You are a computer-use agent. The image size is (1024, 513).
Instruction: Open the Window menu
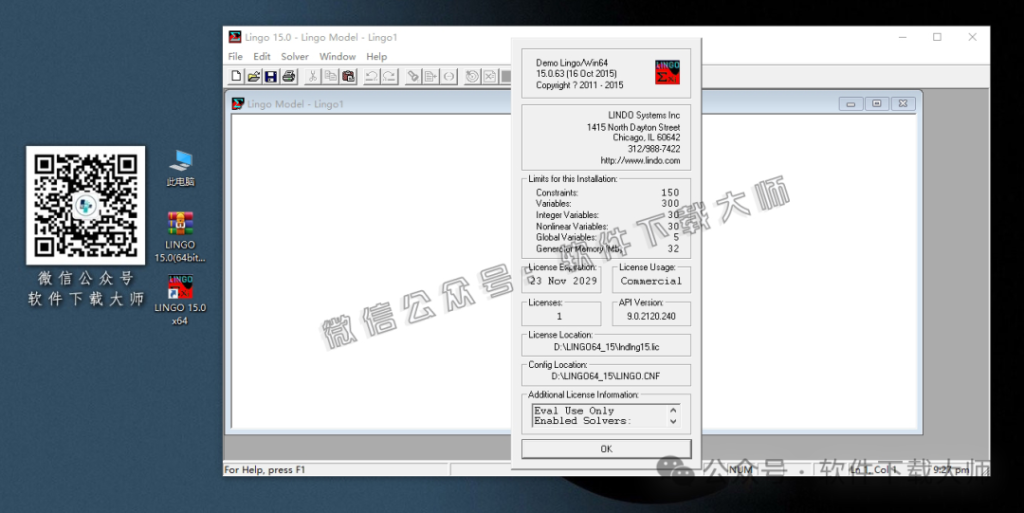(x=337, y=57)
